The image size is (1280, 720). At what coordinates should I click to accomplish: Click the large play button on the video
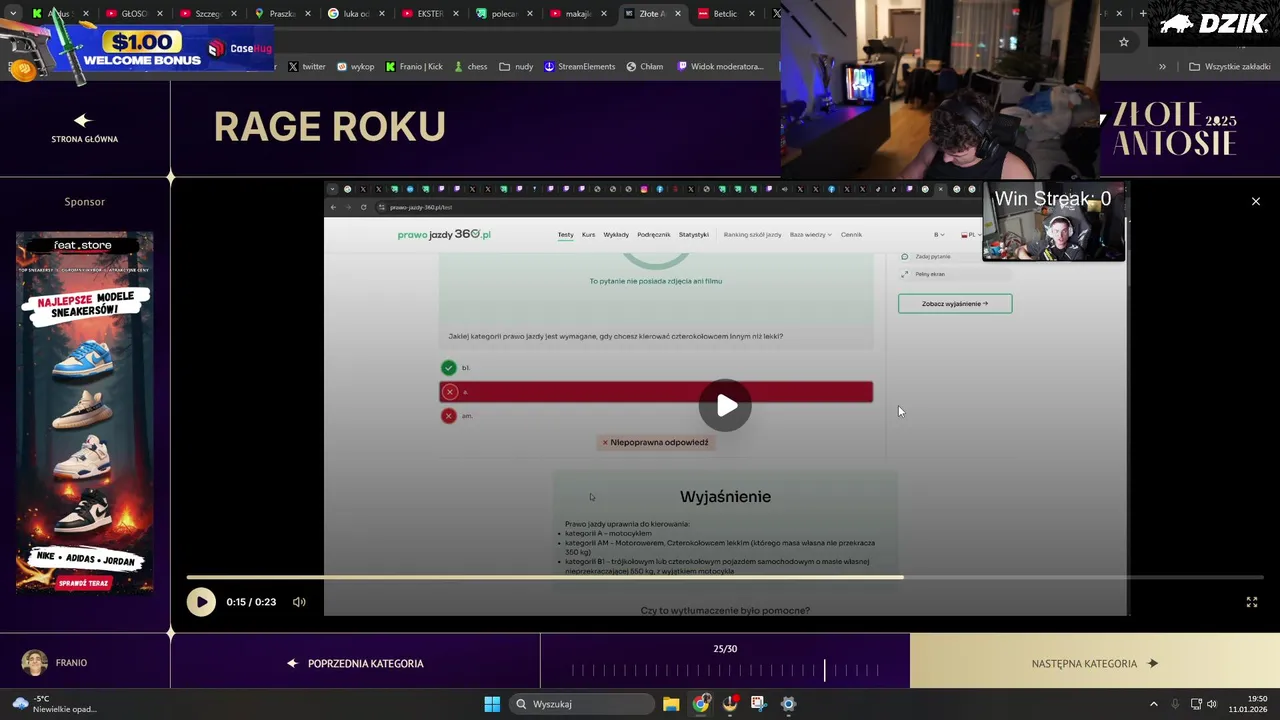click(725, 405)
